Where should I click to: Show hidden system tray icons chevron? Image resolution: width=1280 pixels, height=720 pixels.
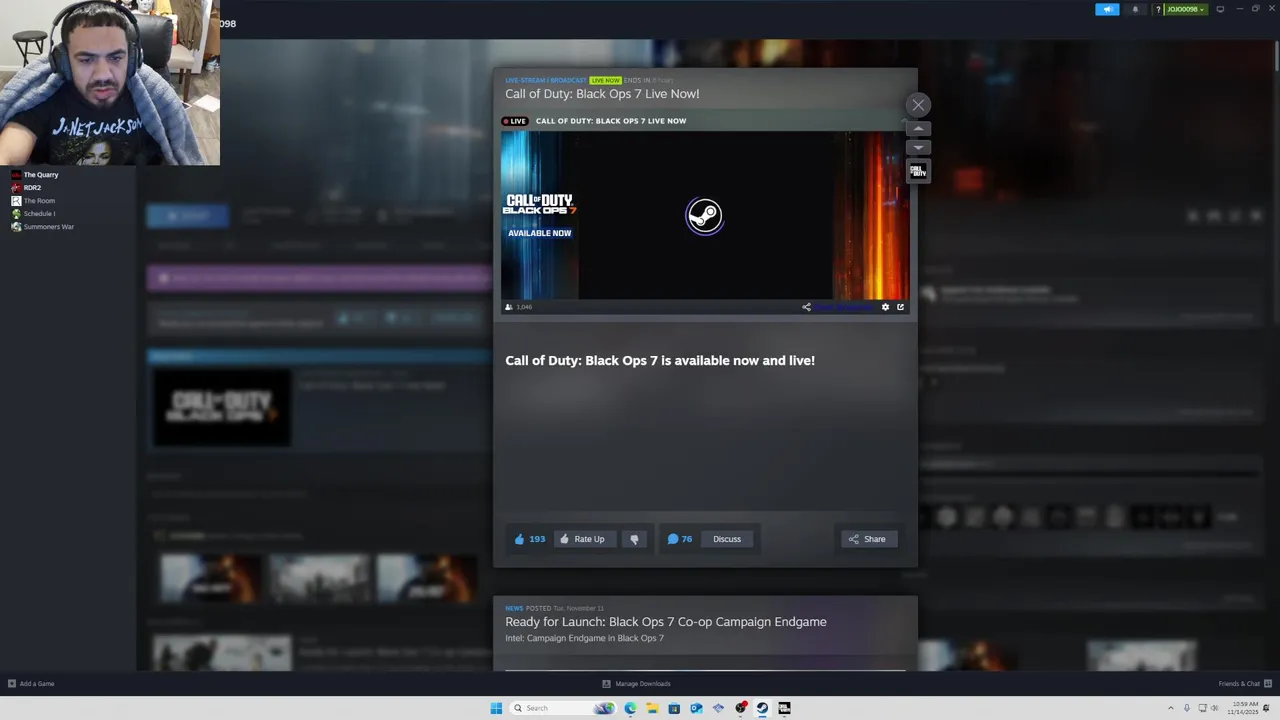pyautogui.click(x=1171, y=708)
